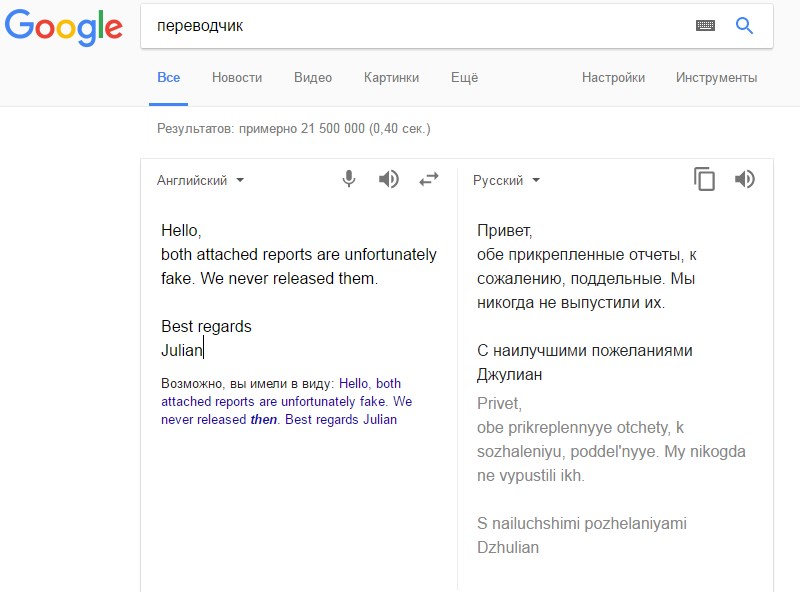The width and height of the screenshot is (800, 592).
Task: Play pronunciation of the English text
Action: [x=388, y=179]
